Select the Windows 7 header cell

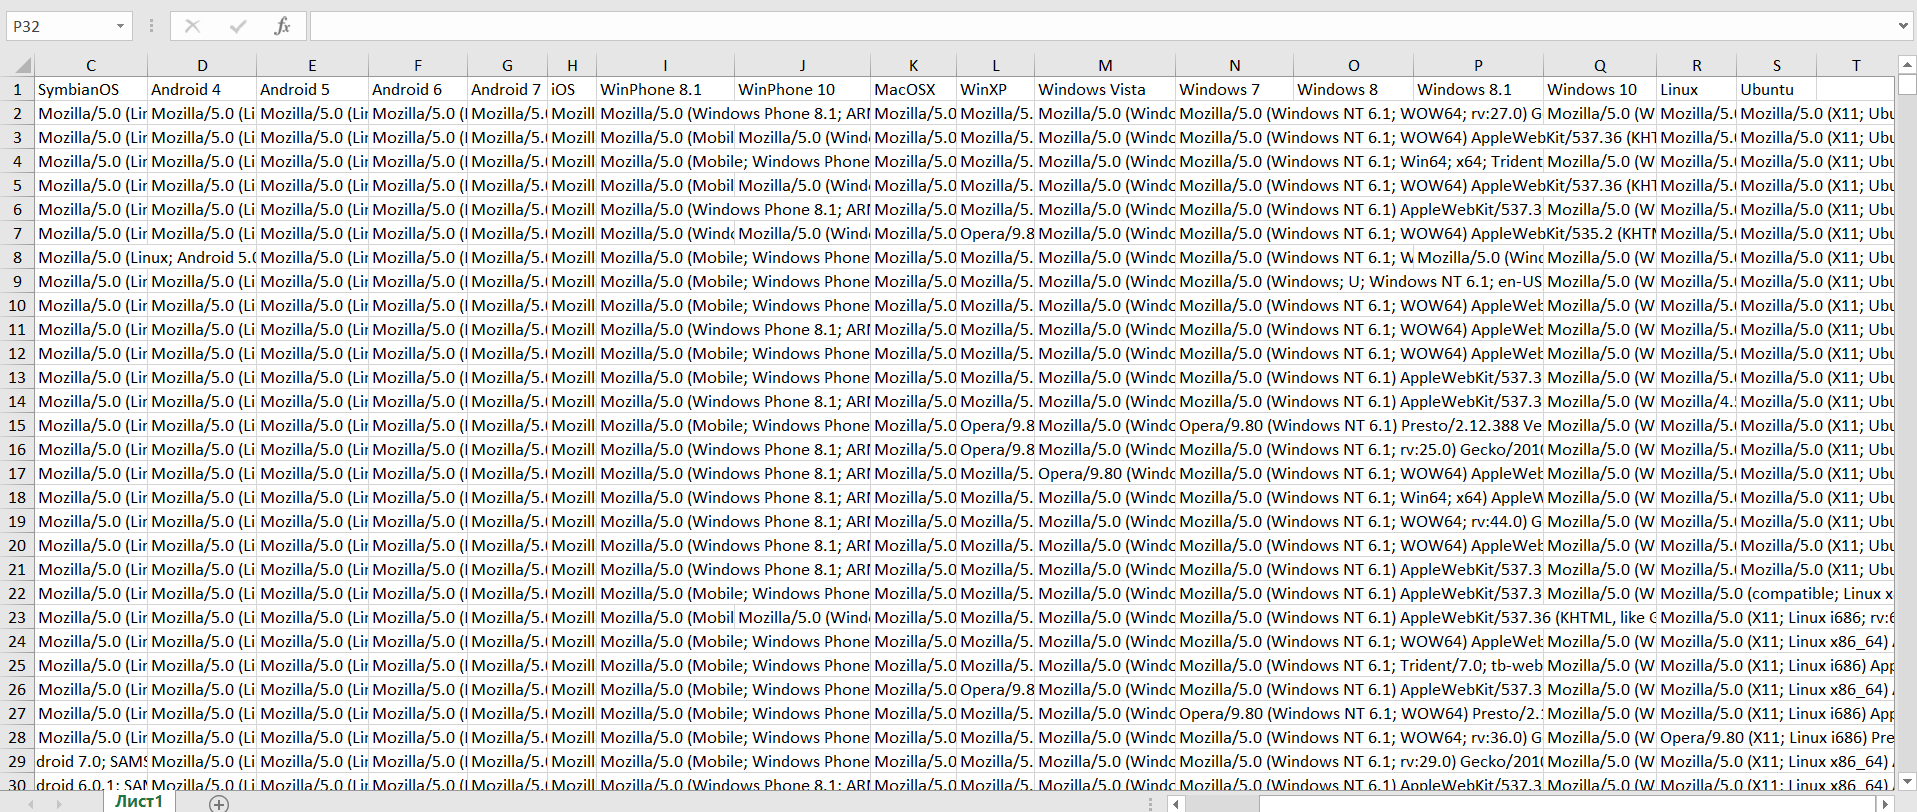coord(1235,89)
